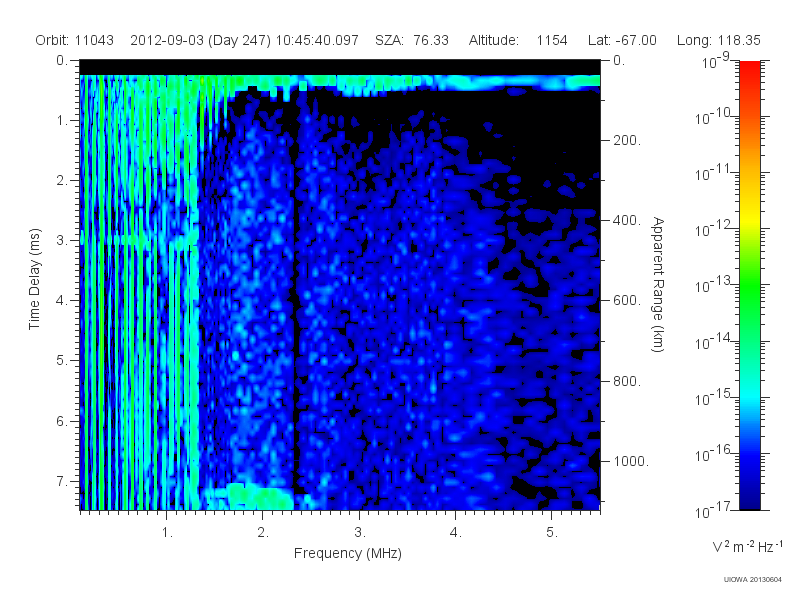
Task: Click the '7.' time delay tick label
Action: pyautogui.click(x=62, y=481)
